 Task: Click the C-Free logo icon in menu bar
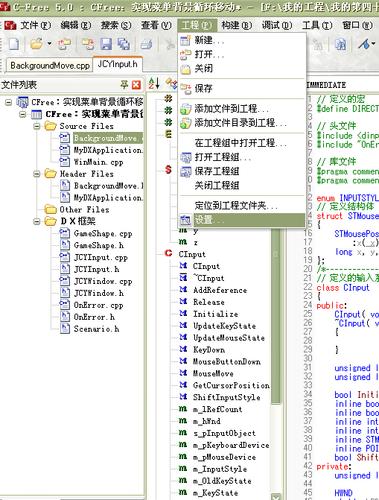(x=10, y=25)
